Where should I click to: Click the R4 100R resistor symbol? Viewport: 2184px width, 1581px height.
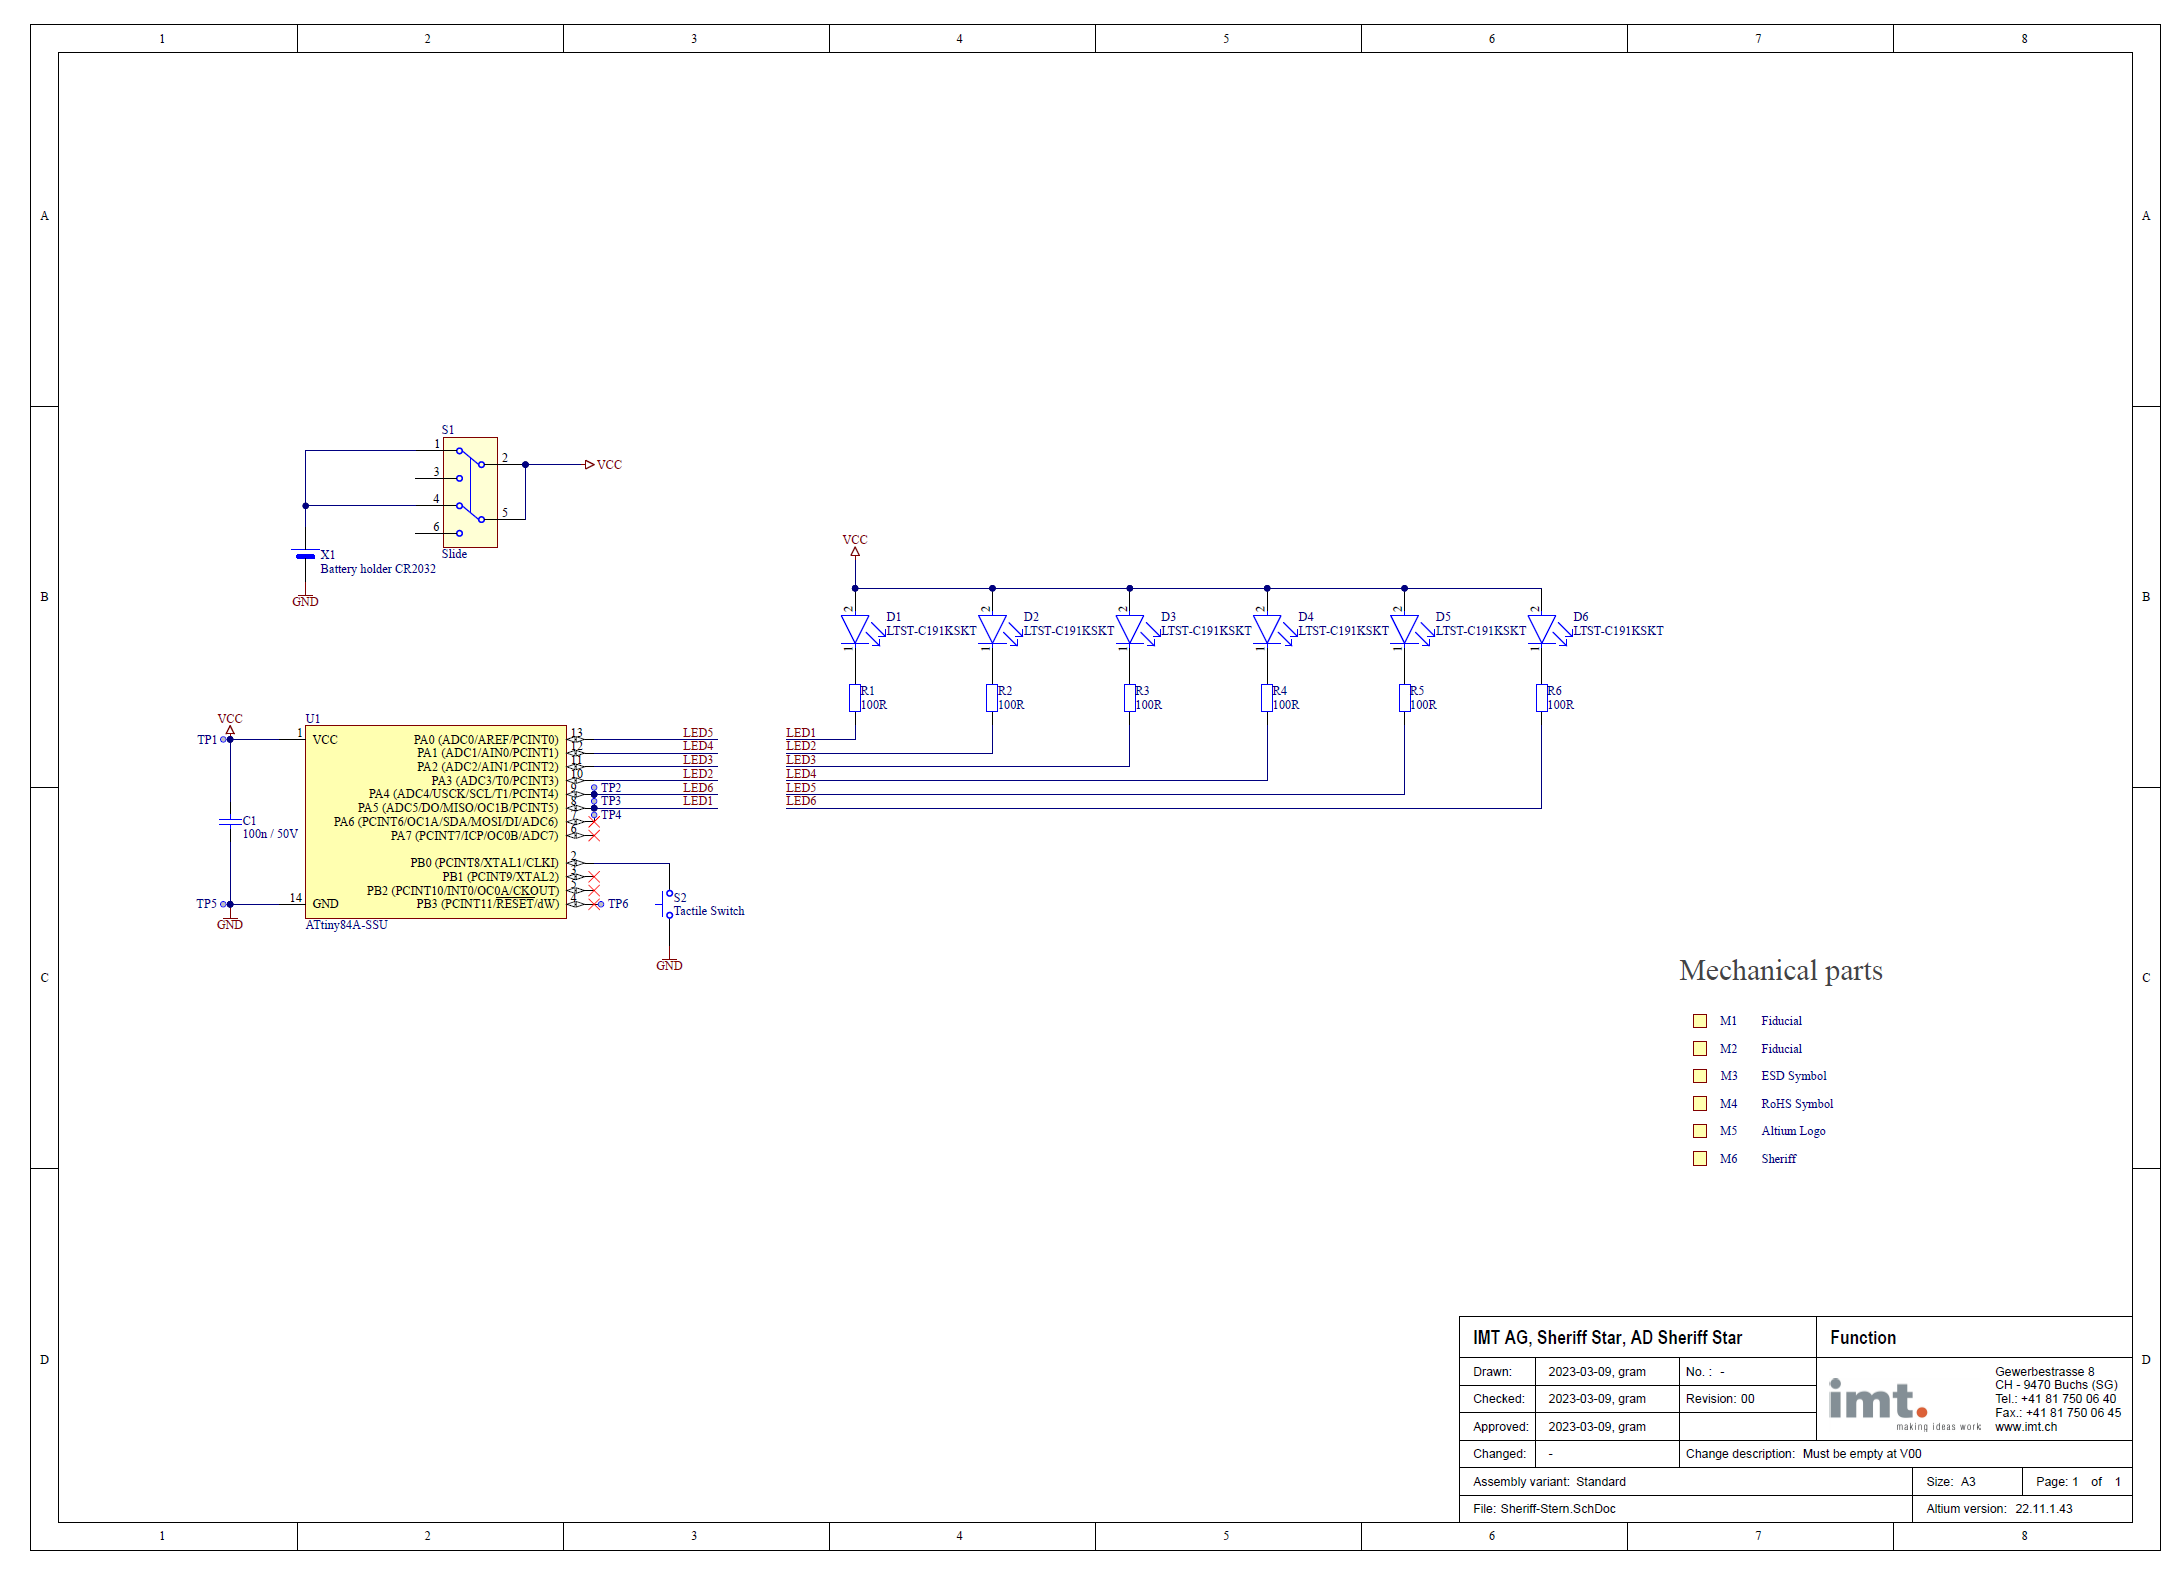[x=1267, y=698]
